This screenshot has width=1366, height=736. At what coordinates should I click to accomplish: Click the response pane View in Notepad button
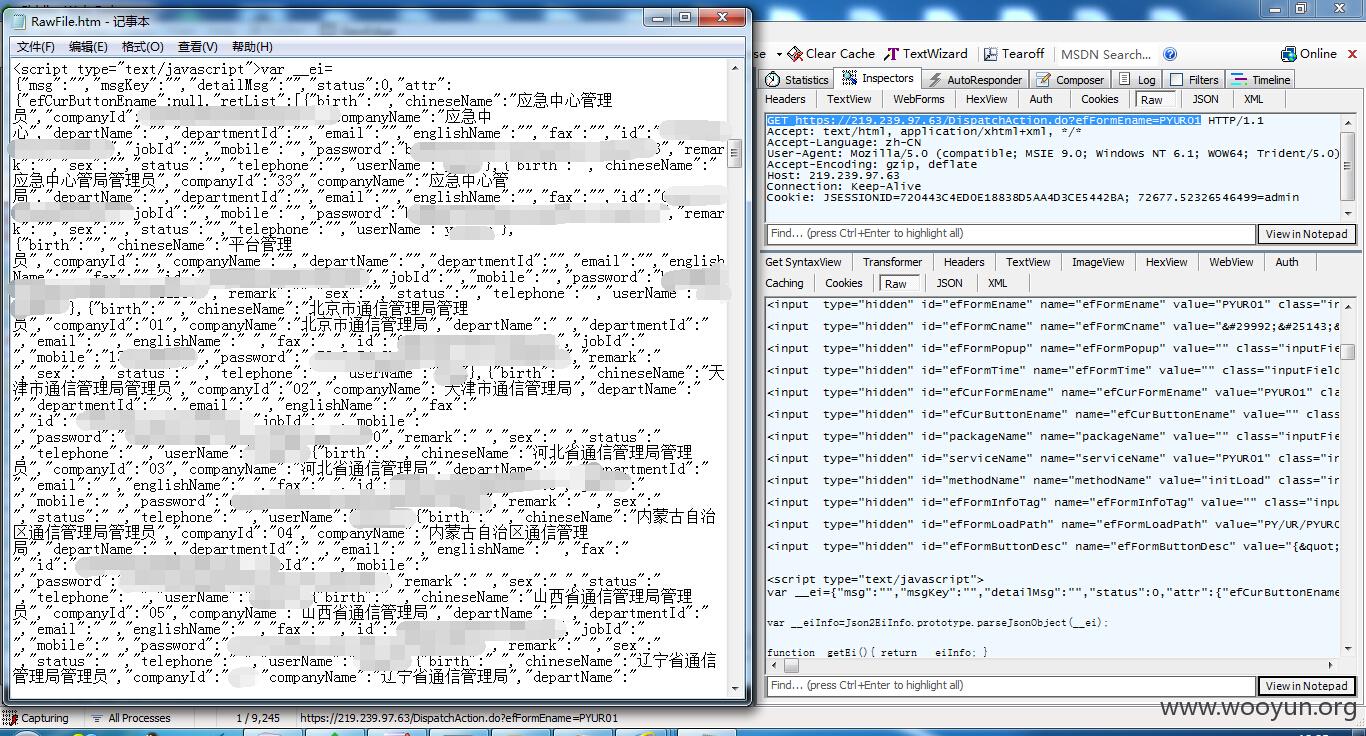[x=1306, y=686]
